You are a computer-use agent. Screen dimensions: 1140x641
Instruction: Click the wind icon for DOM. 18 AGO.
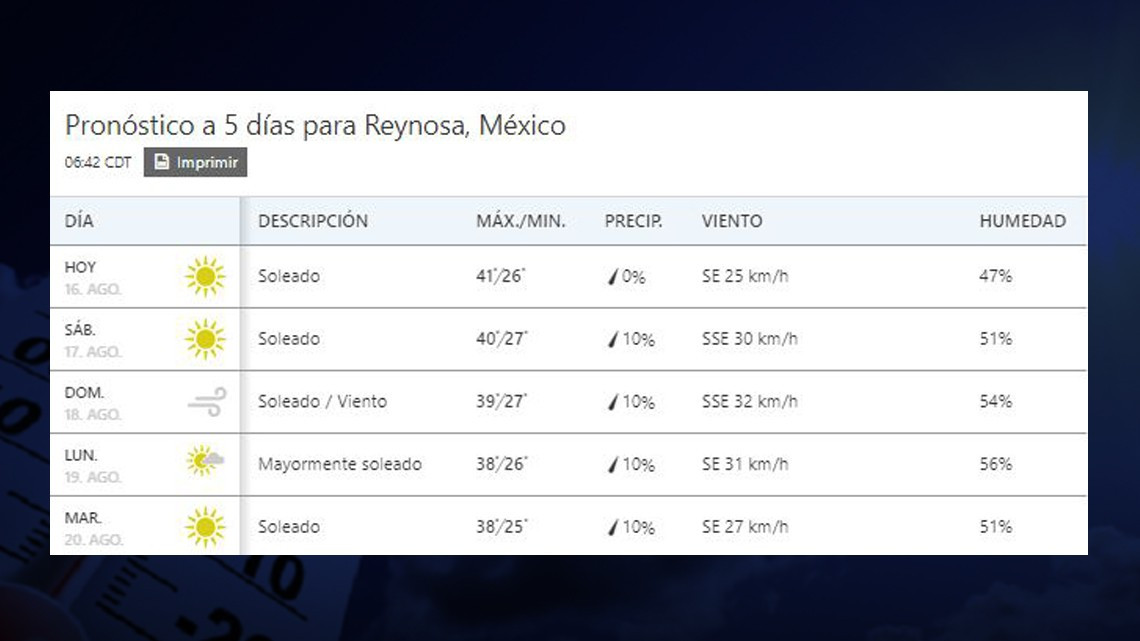(x=206, y=401)
